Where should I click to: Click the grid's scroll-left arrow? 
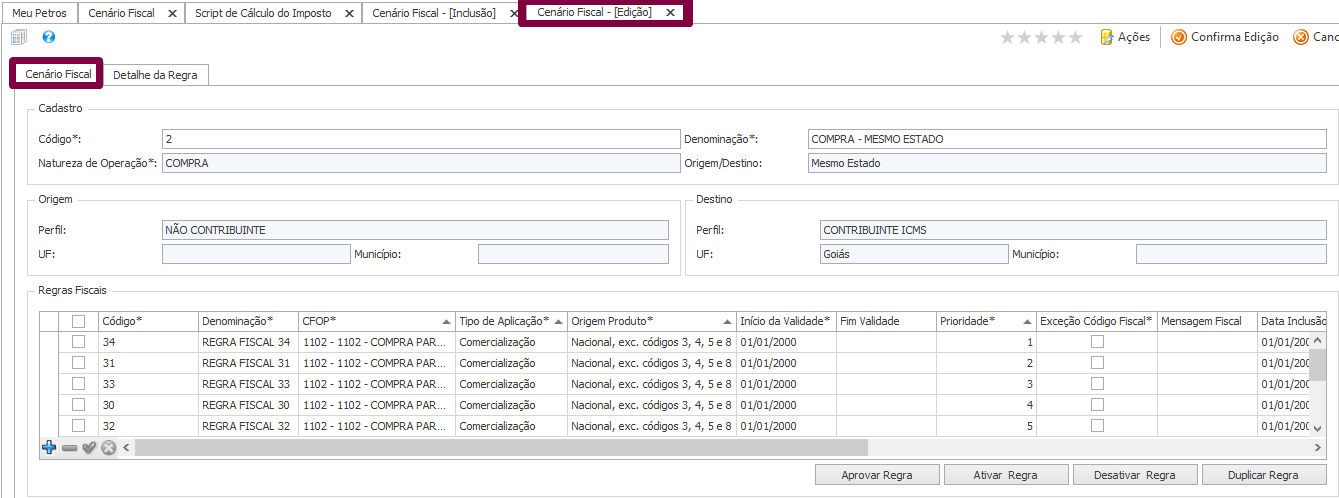[125, 447]
